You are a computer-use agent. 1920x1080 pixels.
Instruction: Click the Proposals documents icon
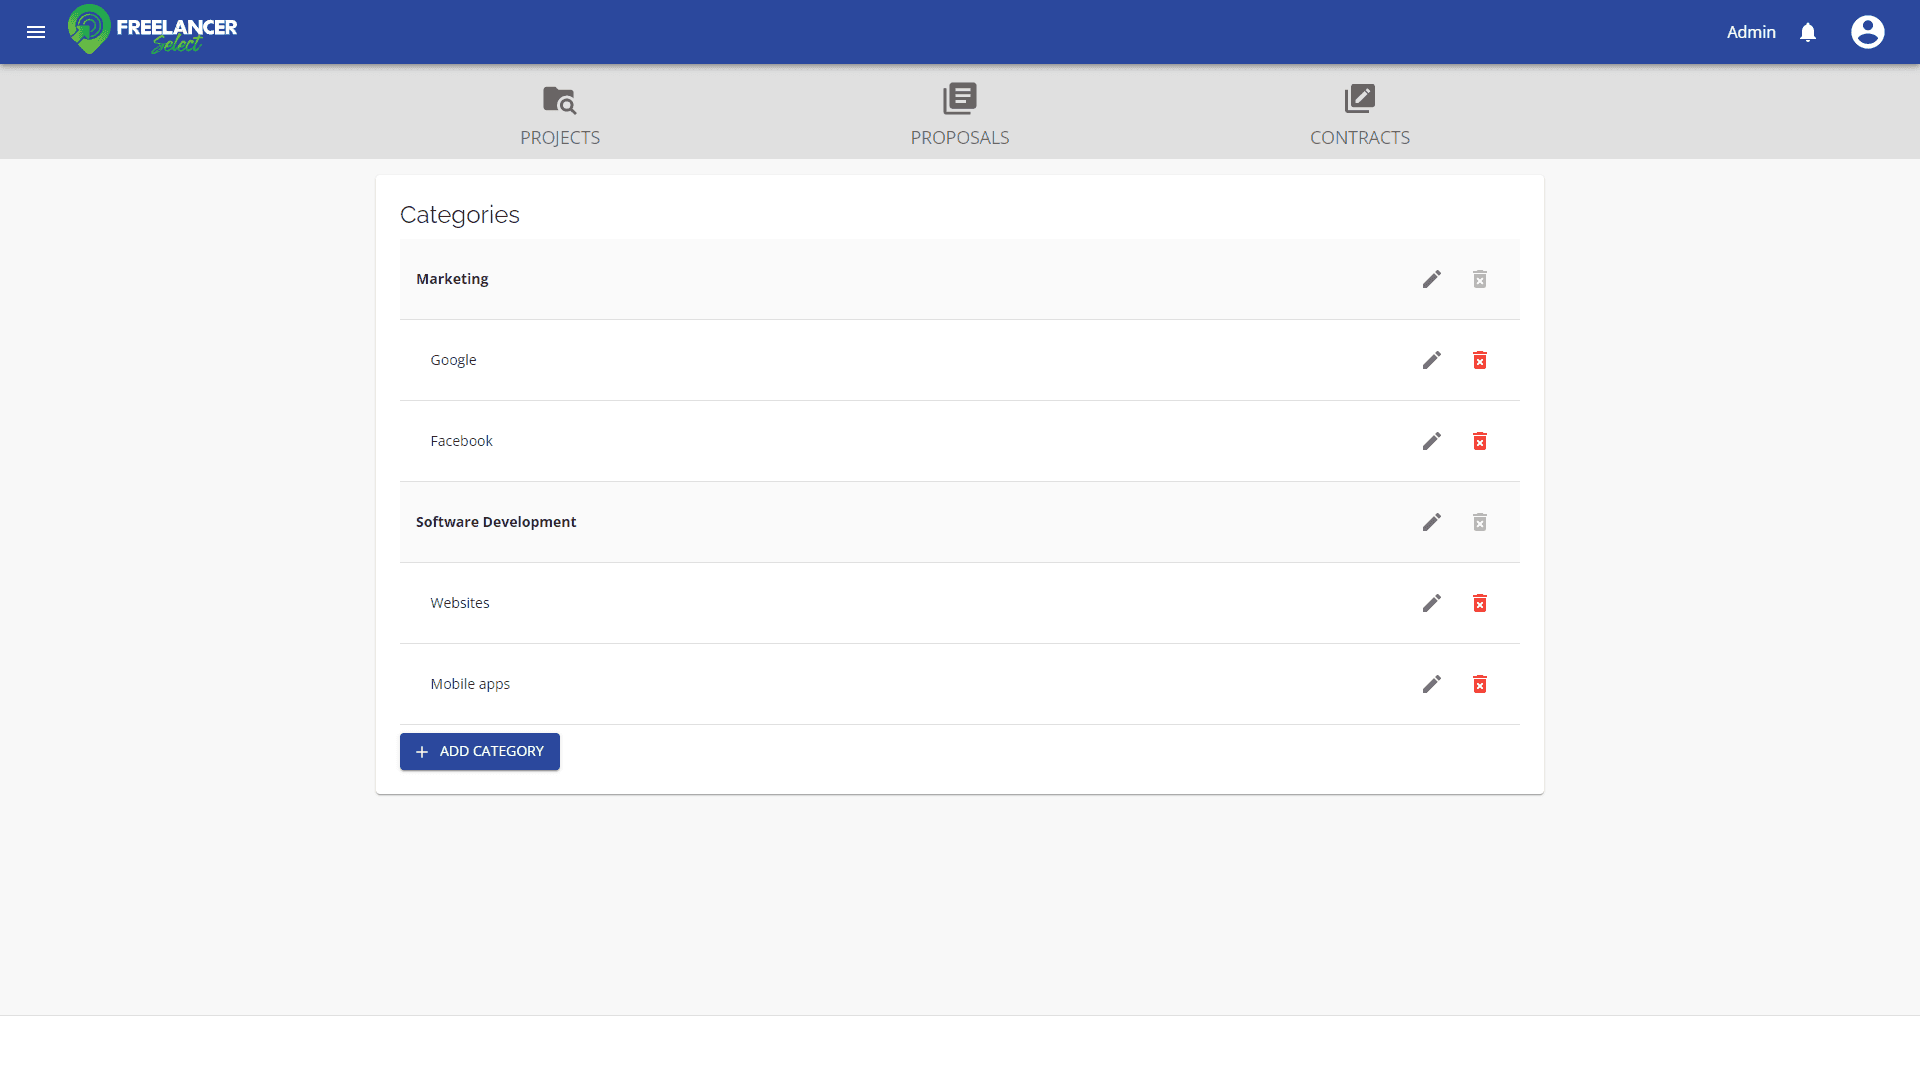click(960, 98)
